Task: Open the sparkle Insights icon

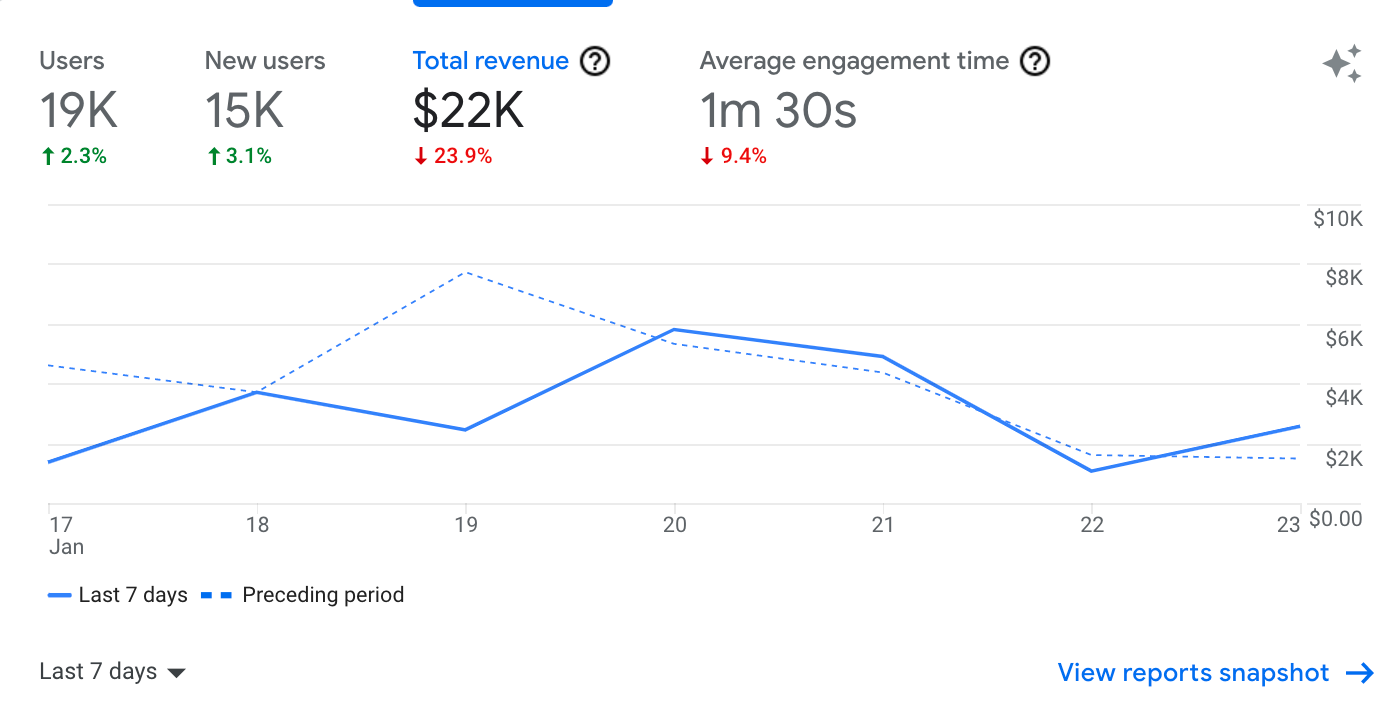Action: pyautogui.click(x=1342, y=64)
